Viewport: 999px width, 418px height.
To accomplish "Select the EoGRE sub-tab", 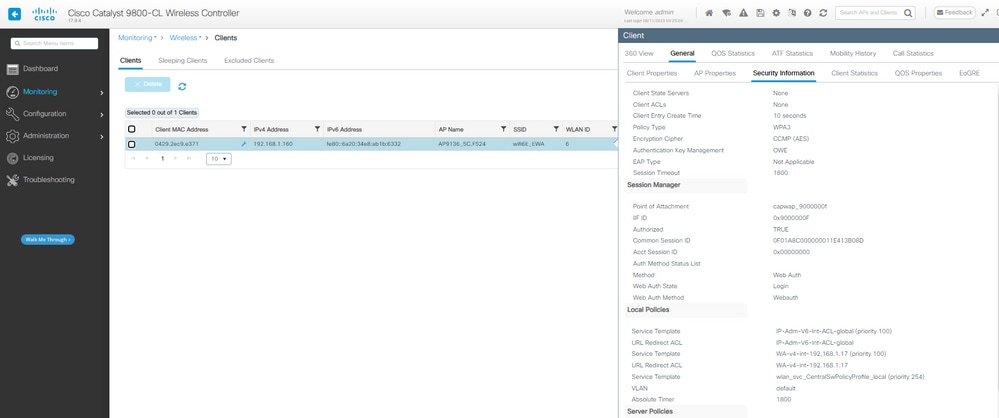I will pyautogui.click(x=969, y=73).
